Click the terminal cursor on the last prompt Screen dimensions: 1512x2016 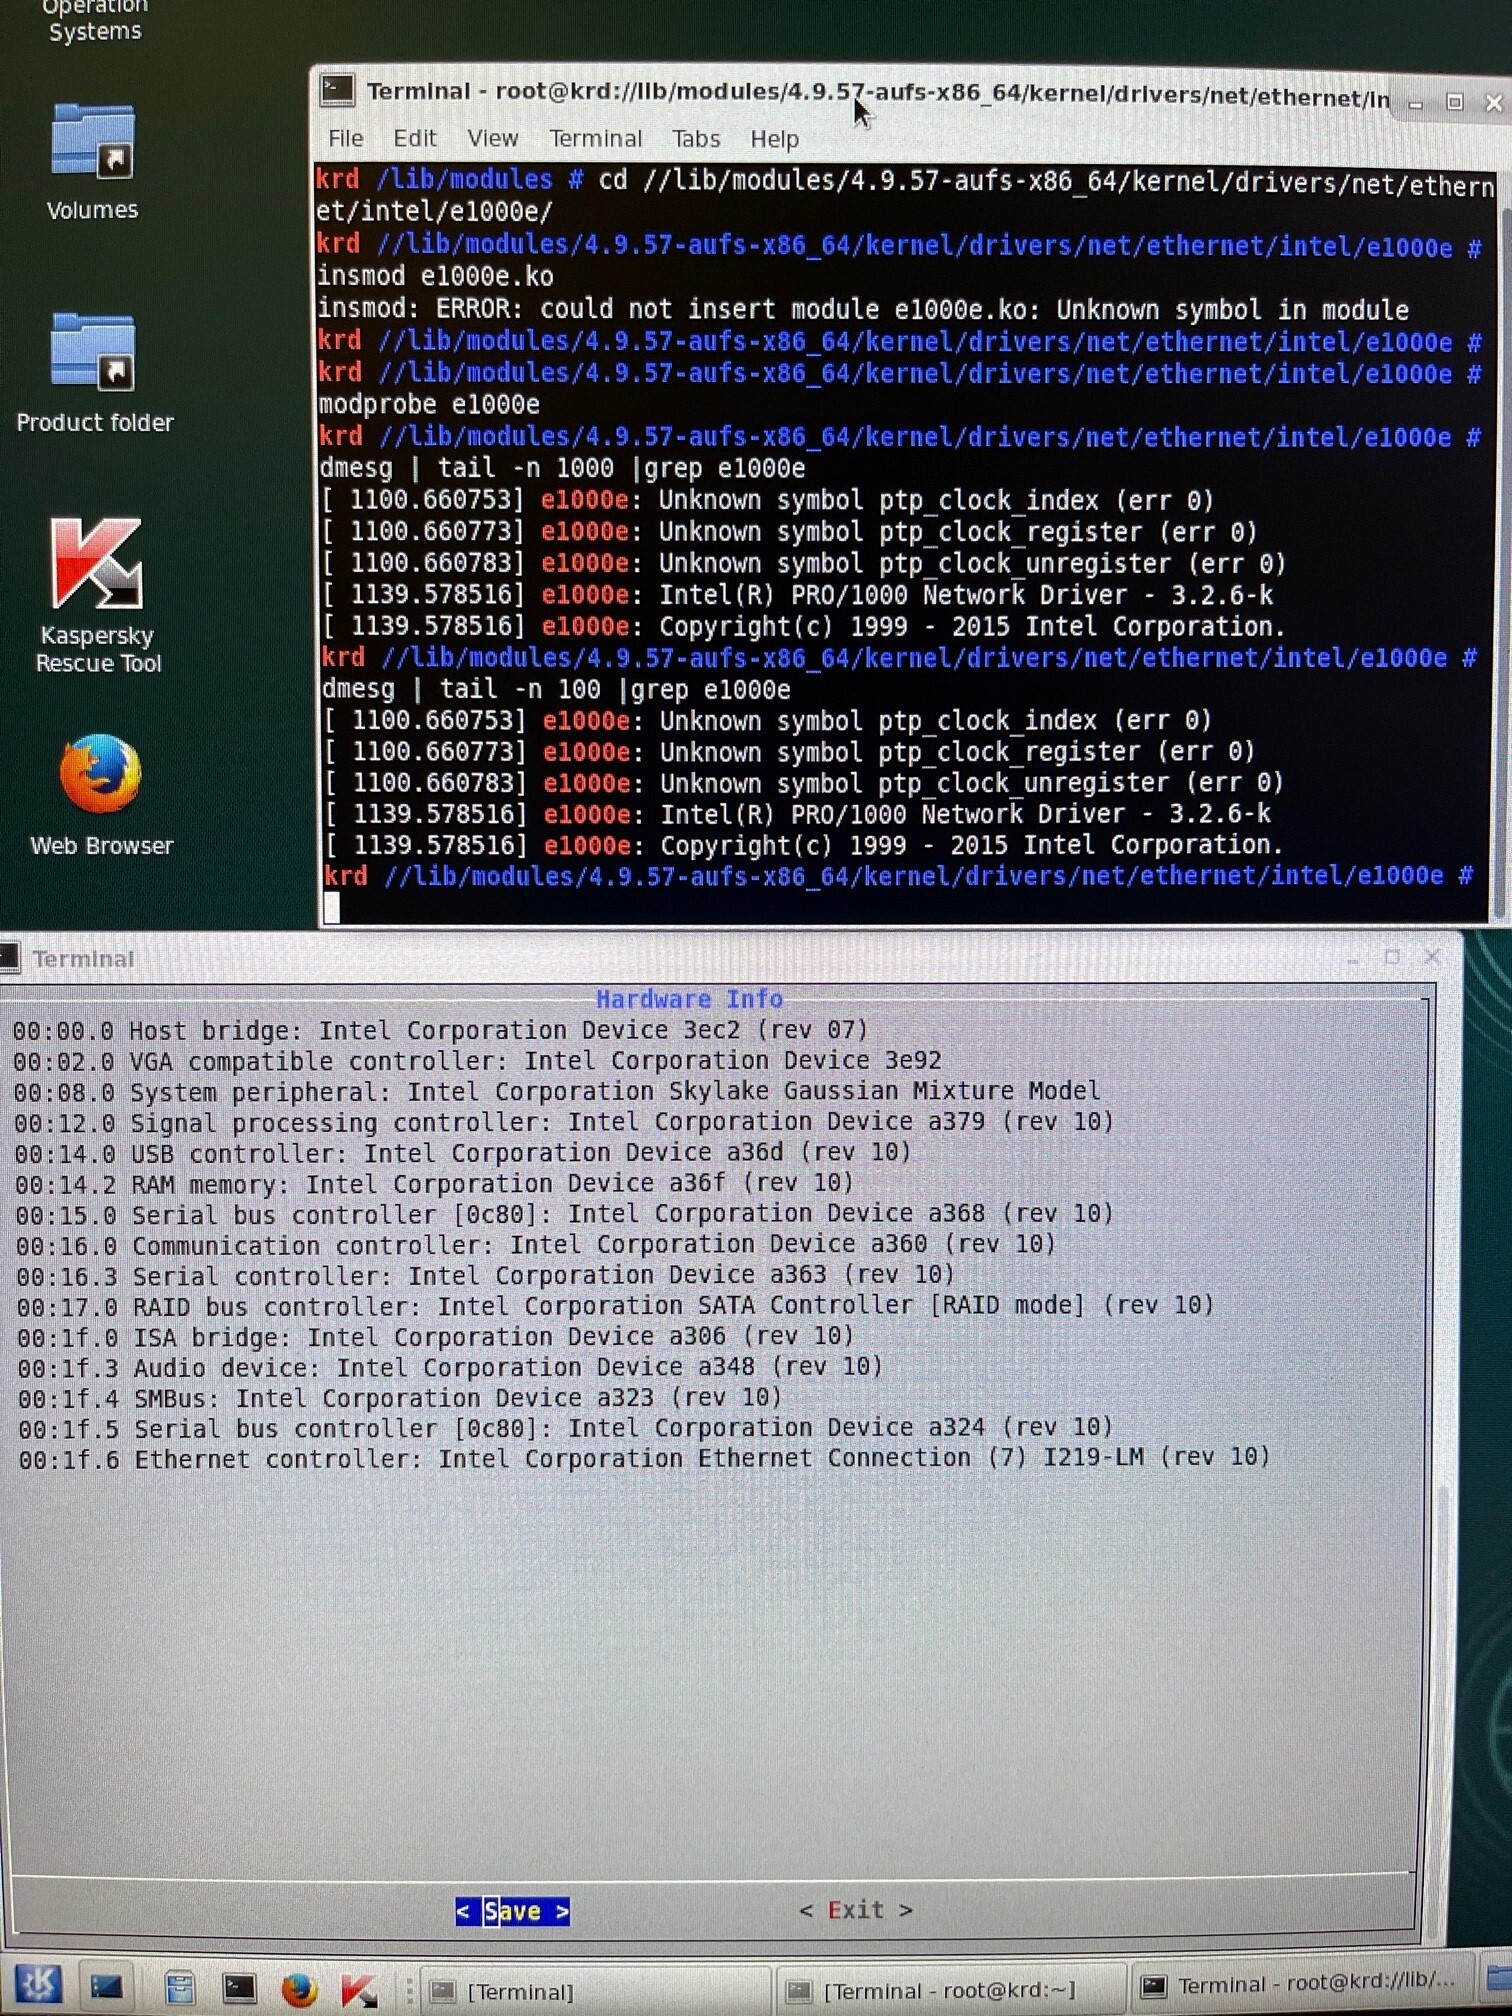[x=332, y=907]
